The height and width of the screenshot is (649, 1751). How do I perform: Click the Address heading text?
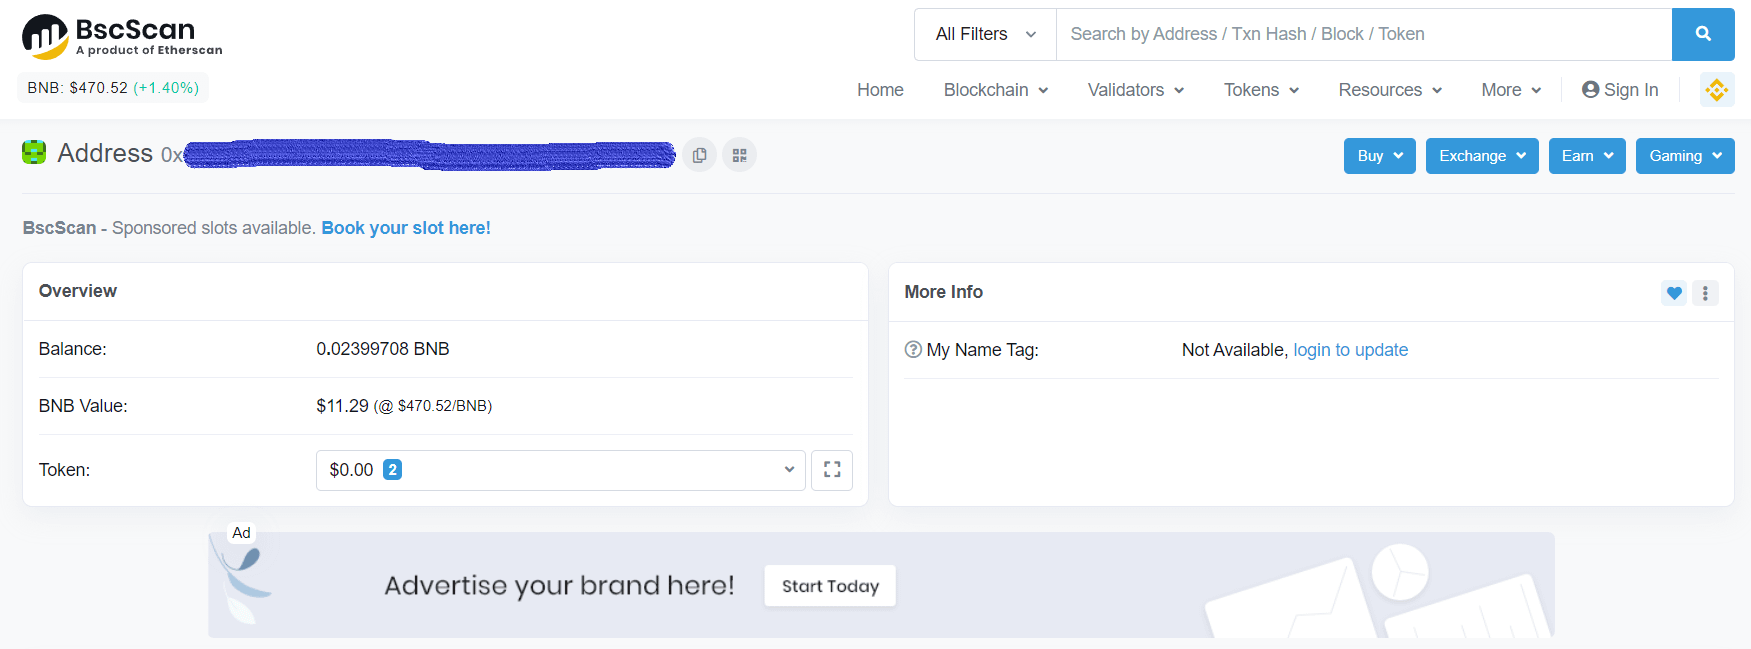tap(105, 153)
